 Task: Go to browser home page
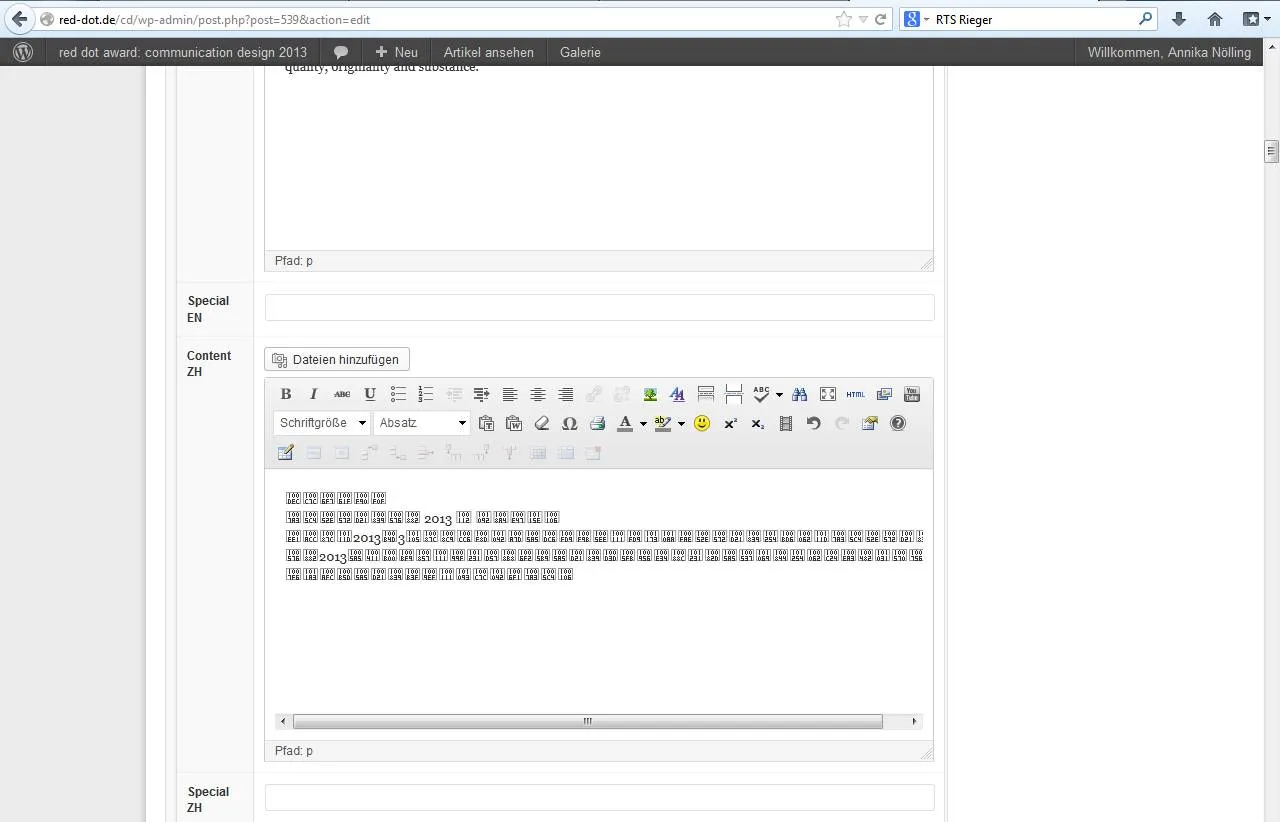point(1215,19)
